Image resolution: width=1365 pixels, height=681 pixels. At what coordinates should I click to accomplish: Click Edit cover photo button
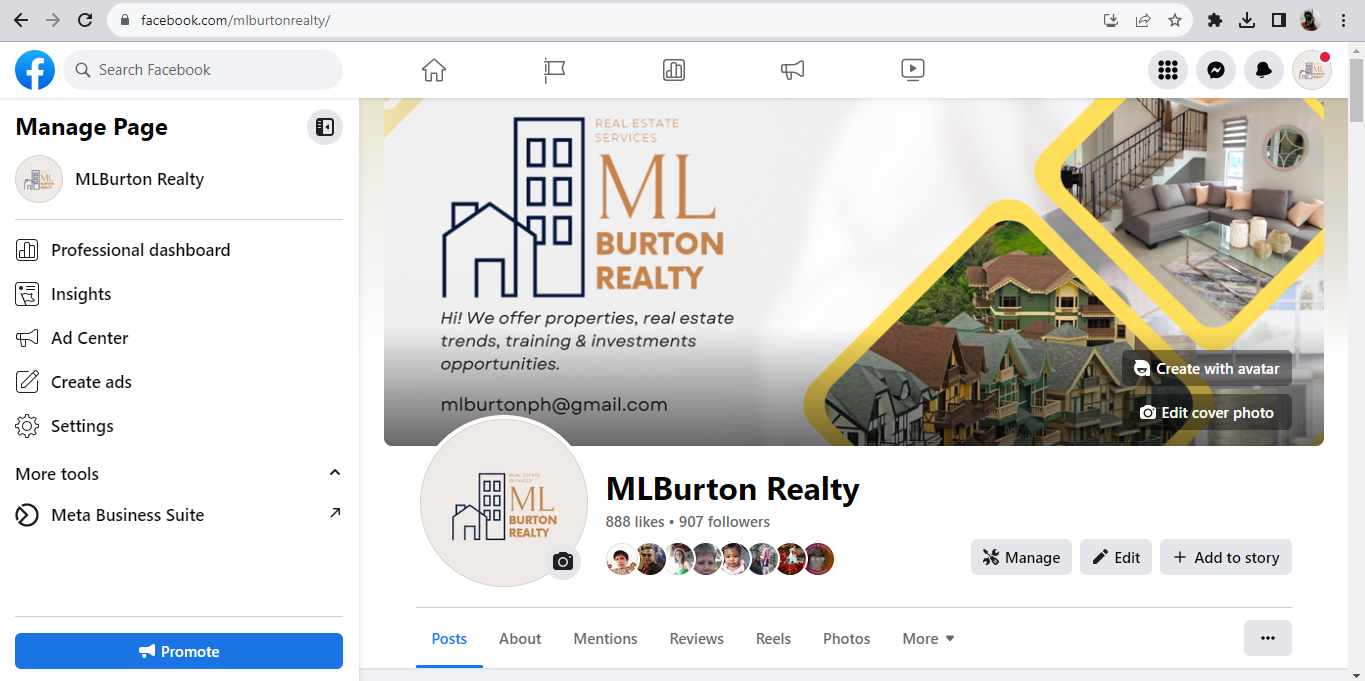coord(1207,412)
